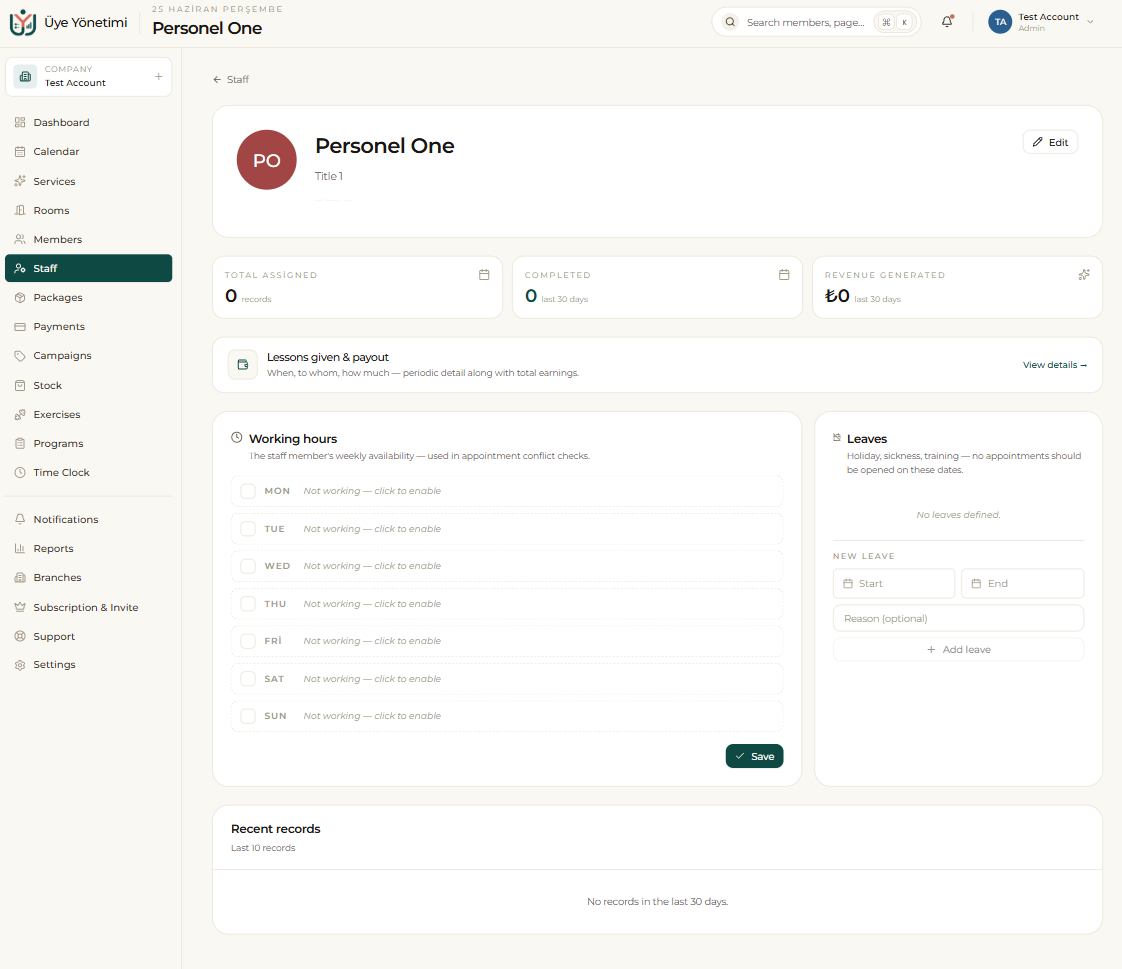This screenshot has width=1122, height=969.
Task: Click the Add leave button
Action: [x=958, y=650]
